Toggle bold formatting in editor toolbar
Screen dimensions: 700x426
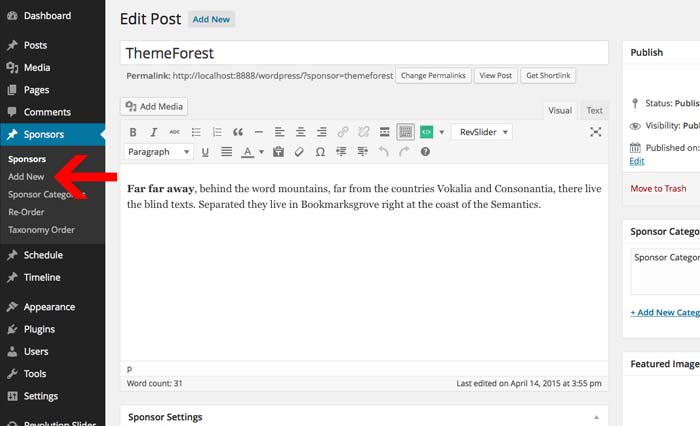click(x=133, y=132)
